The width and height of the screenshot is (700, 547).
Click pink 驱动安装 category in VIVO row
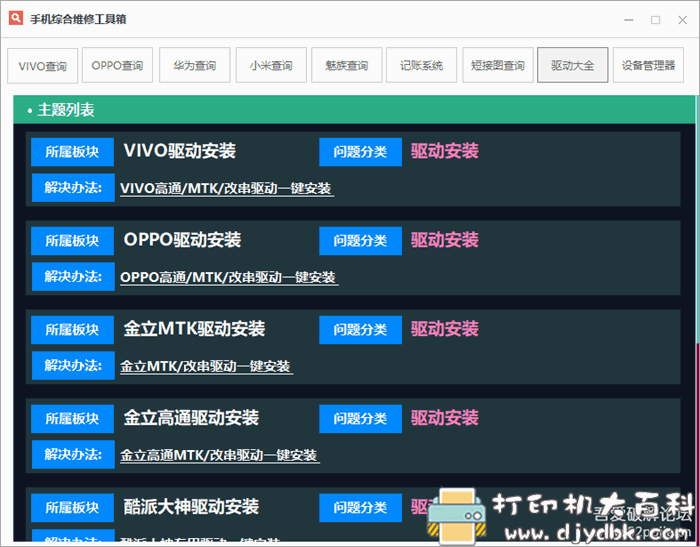pyautogui.click(x=445, y=151)
